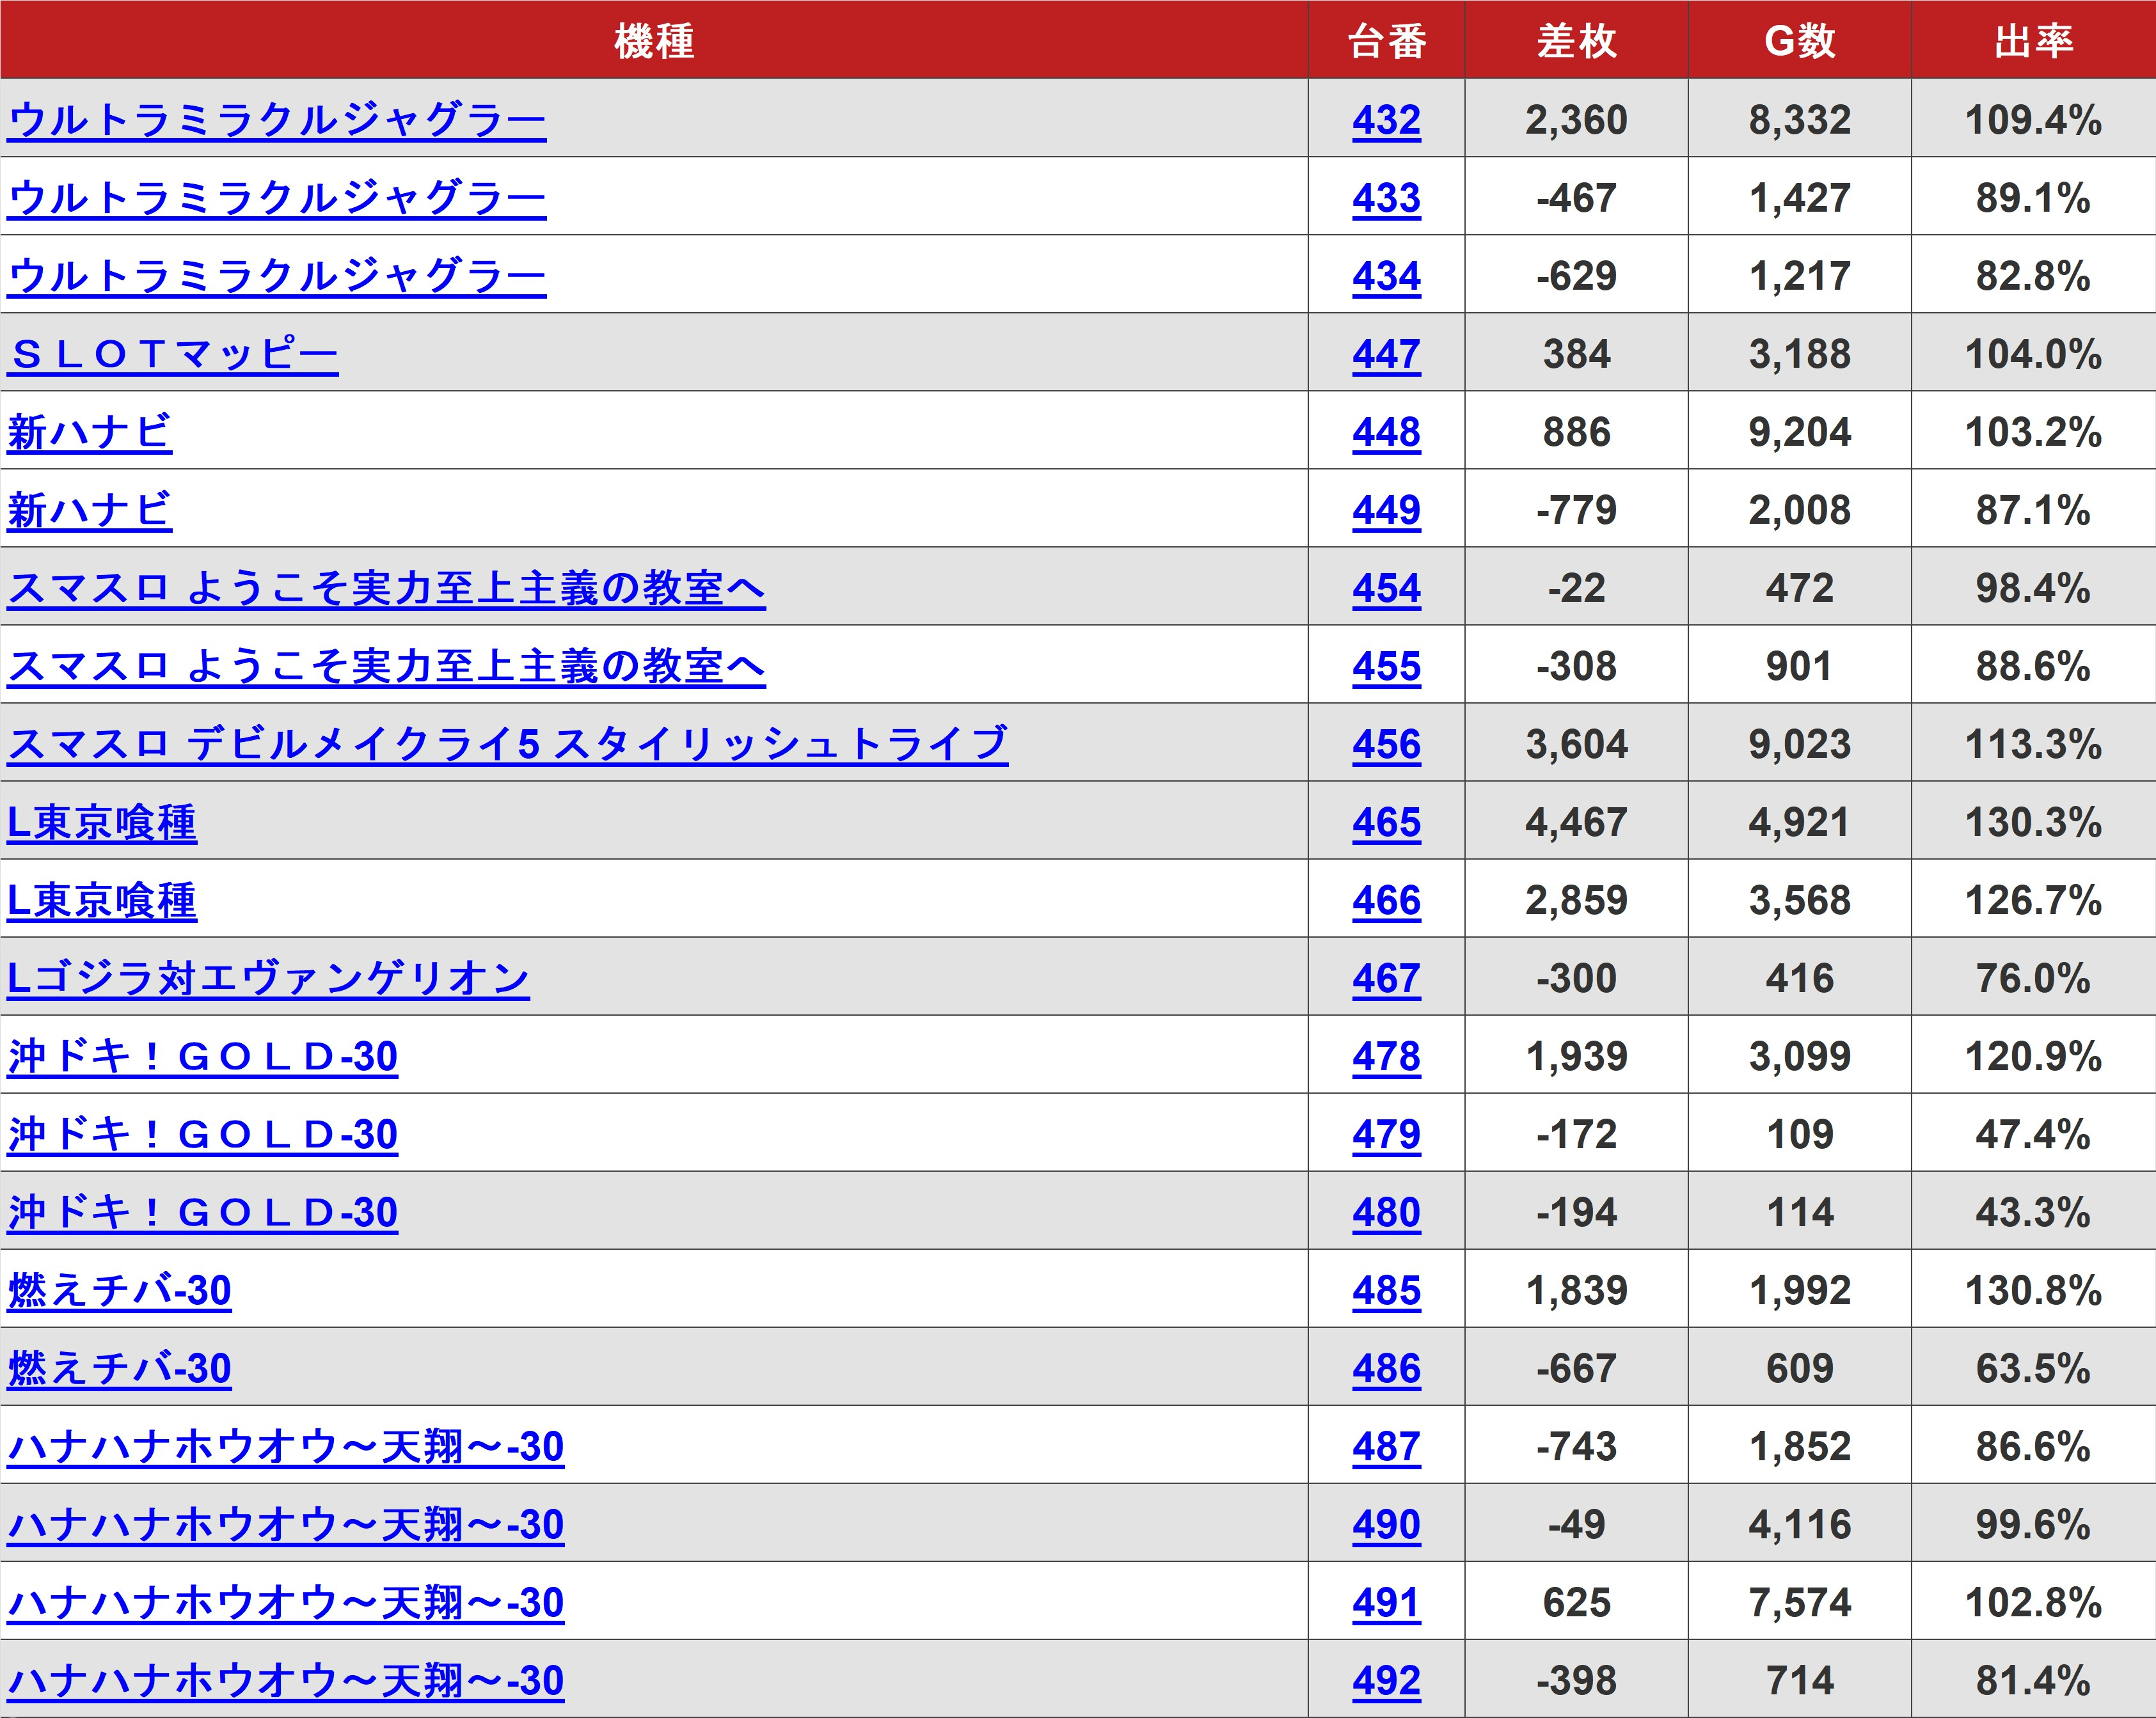Click machine number 449 link
The width and height of the screenshot is (2156, 1718).
[x=1386, y=510]
